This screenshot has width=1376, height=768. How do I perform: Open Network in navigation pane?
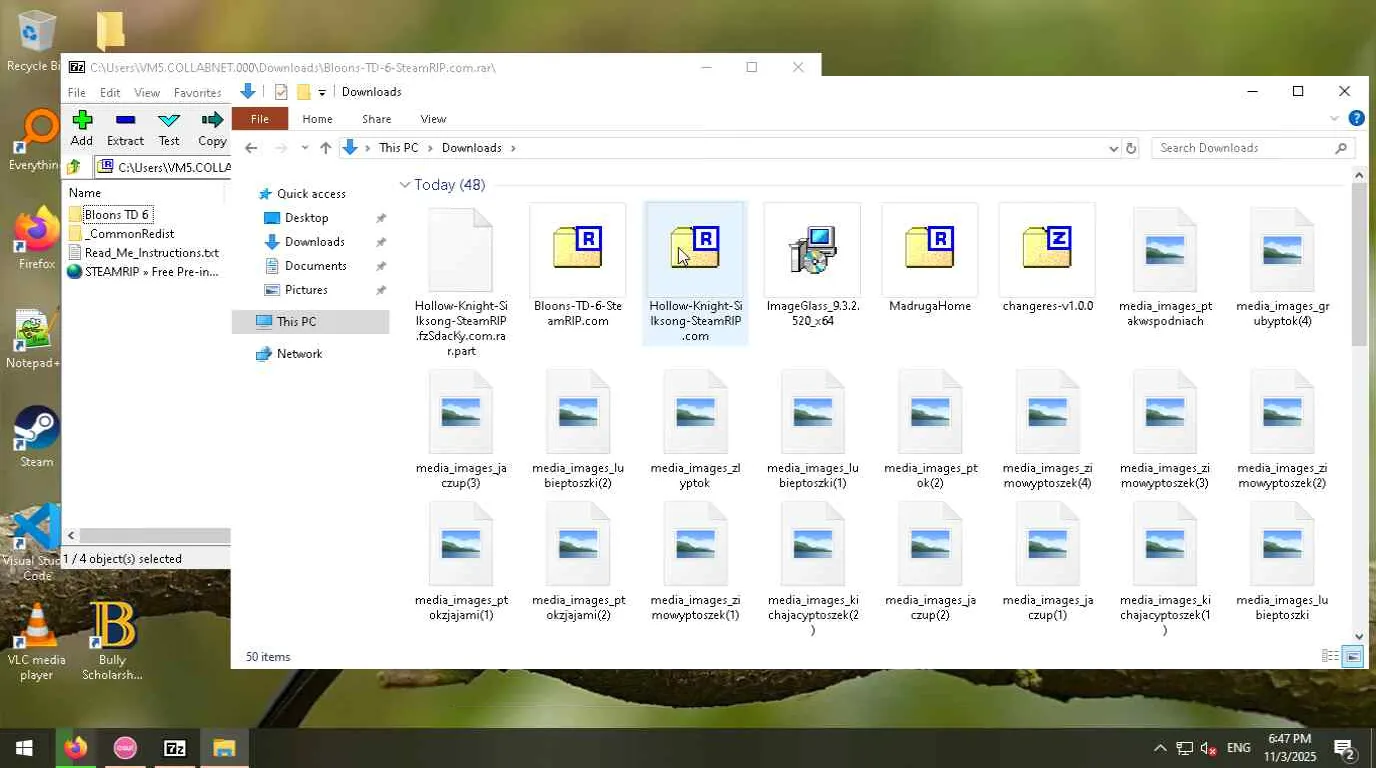[299, 354]
